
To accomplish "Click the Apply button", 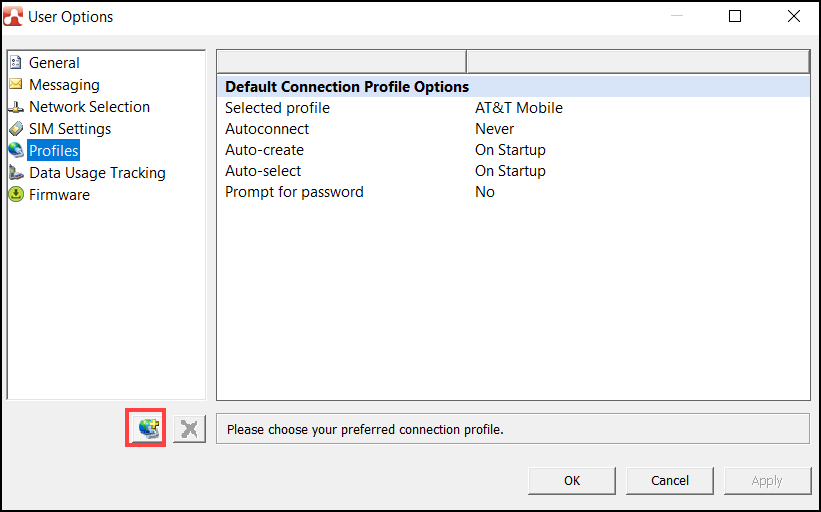I will coord(767,480).
